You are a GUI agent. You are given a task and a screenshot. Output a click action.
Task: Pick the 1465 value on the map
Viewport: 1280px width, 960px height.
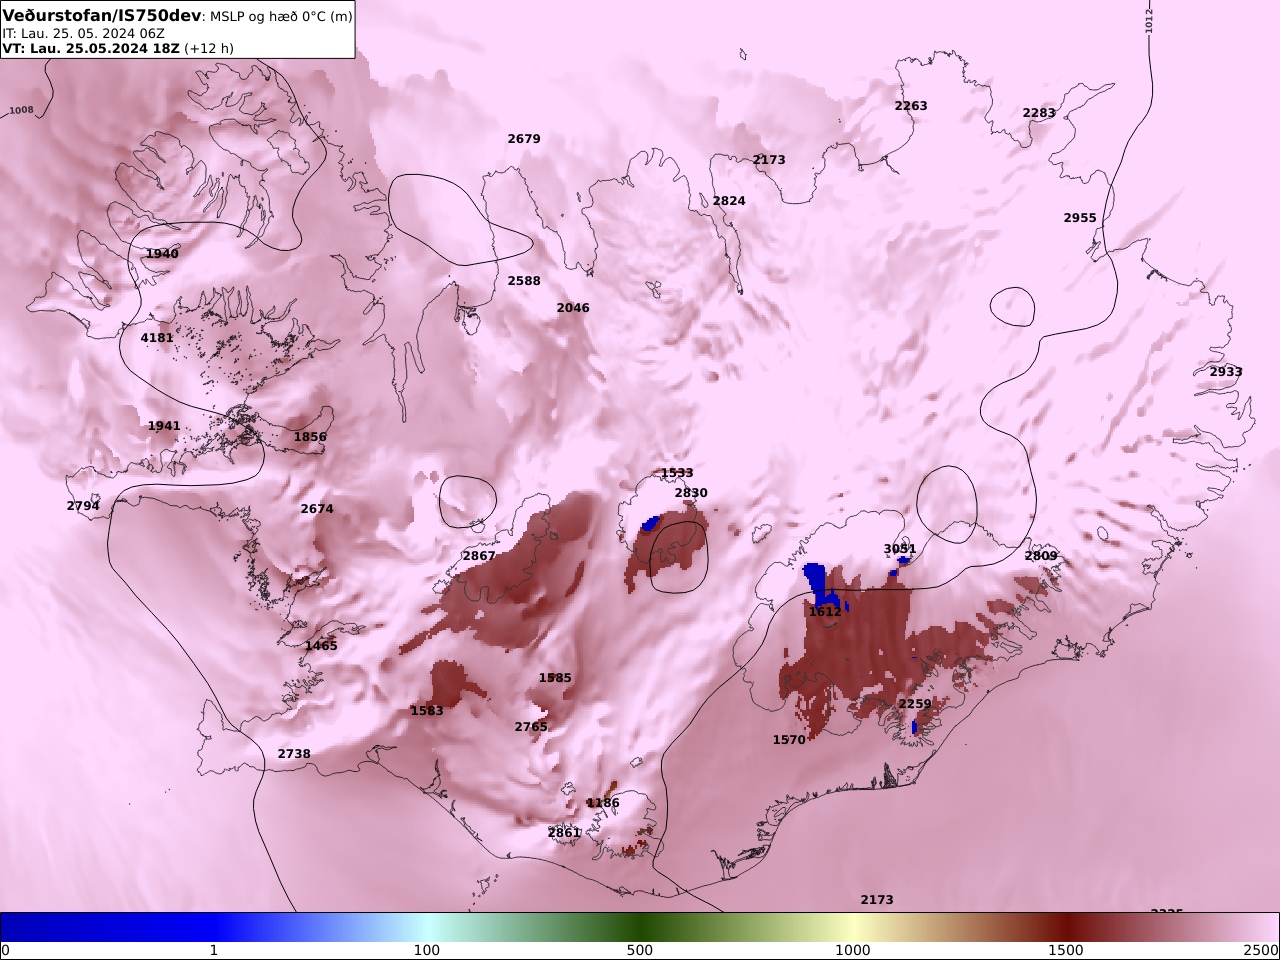321,646
